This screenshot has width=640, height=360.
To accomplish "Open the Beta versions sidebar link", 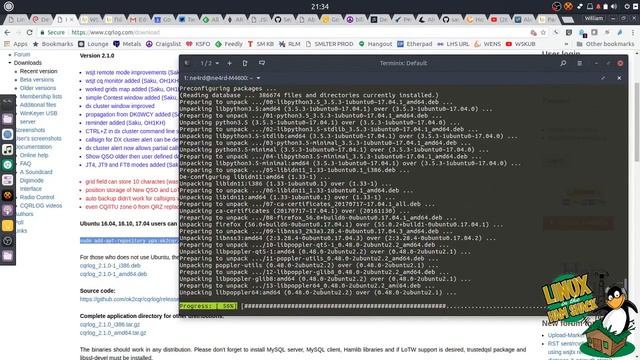I will pos(37,80).
